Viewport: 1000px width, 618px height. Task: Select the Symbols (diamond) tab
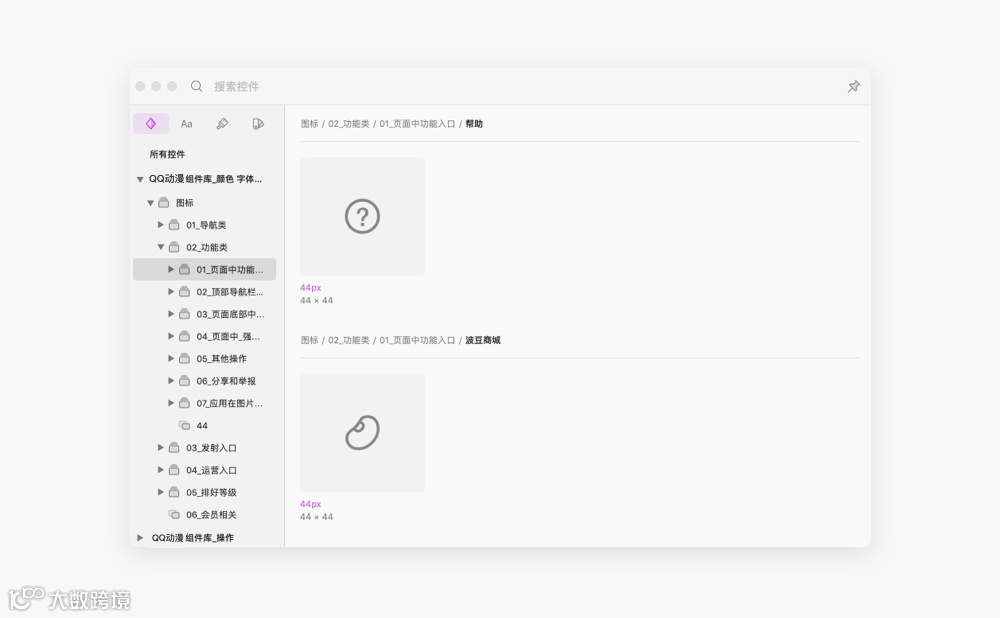151,124
